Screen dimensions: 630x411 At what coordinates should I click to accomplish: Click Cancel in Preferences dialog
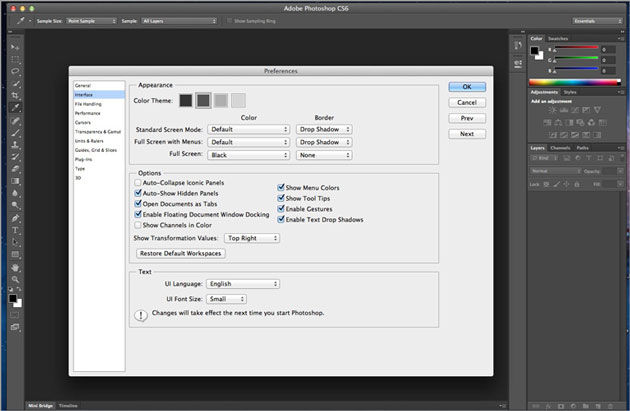click(467, 103)
